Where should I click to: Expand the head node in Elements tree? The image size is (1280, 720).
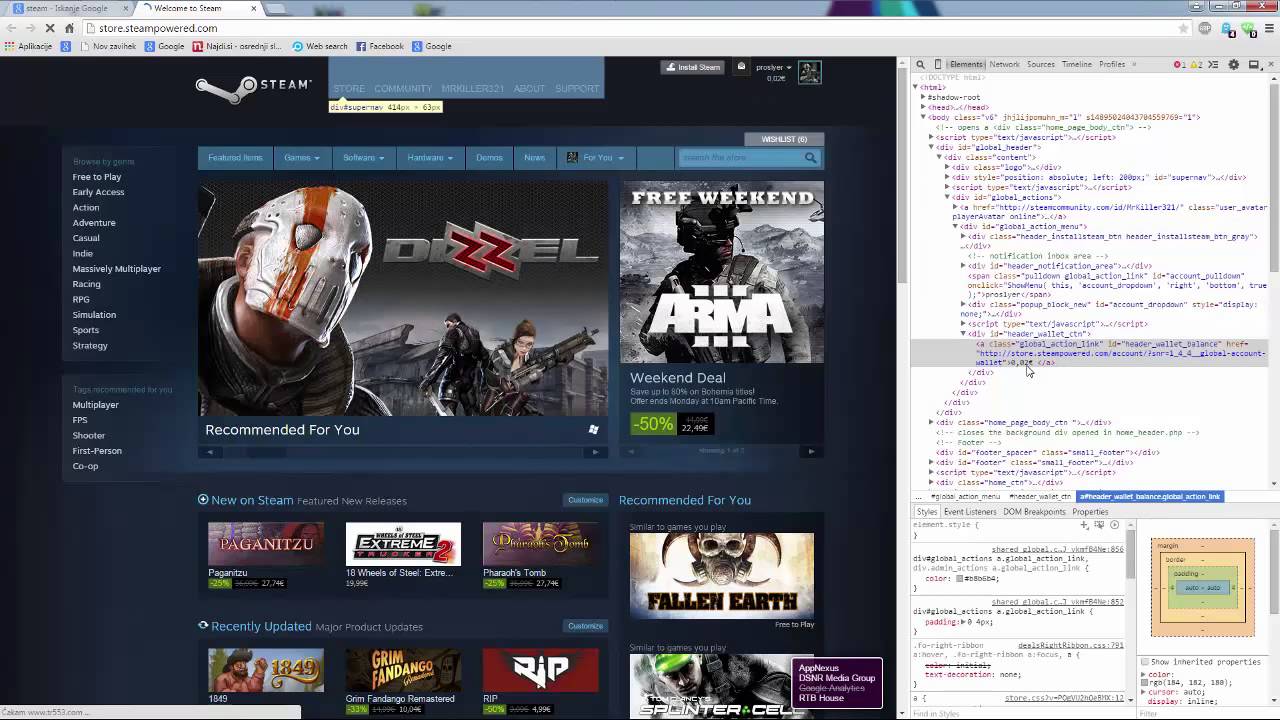tap(923, 107)
